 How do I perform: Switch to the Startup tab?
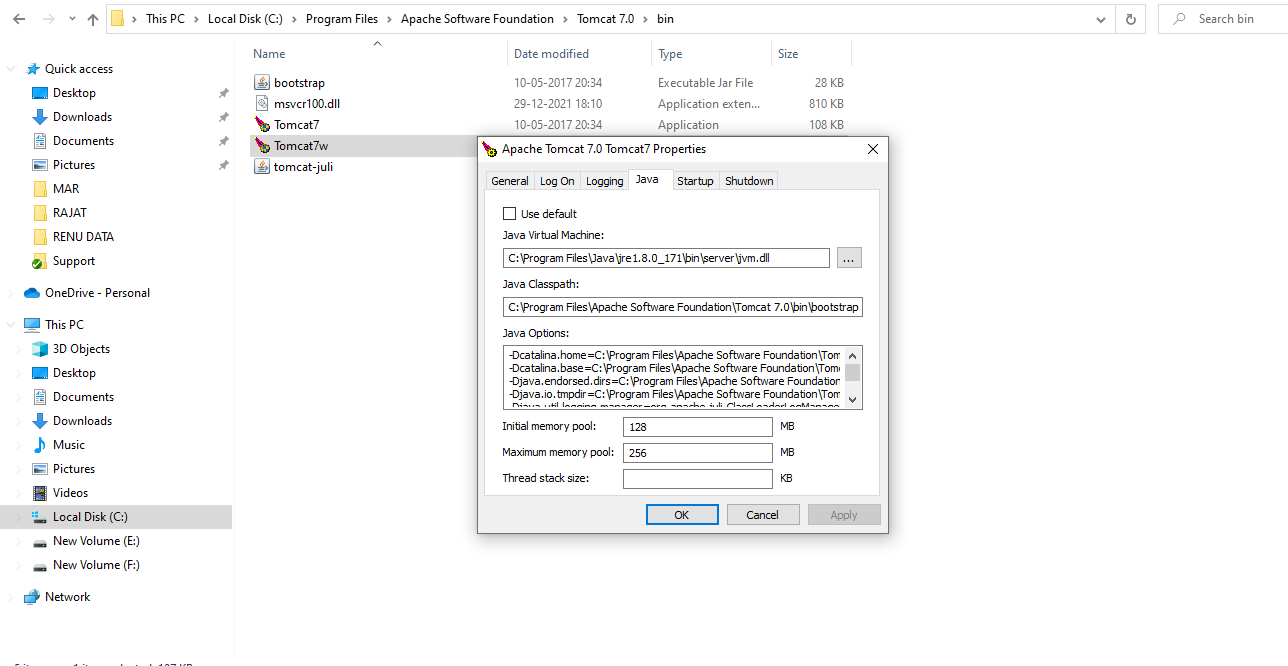coord(695,181)
